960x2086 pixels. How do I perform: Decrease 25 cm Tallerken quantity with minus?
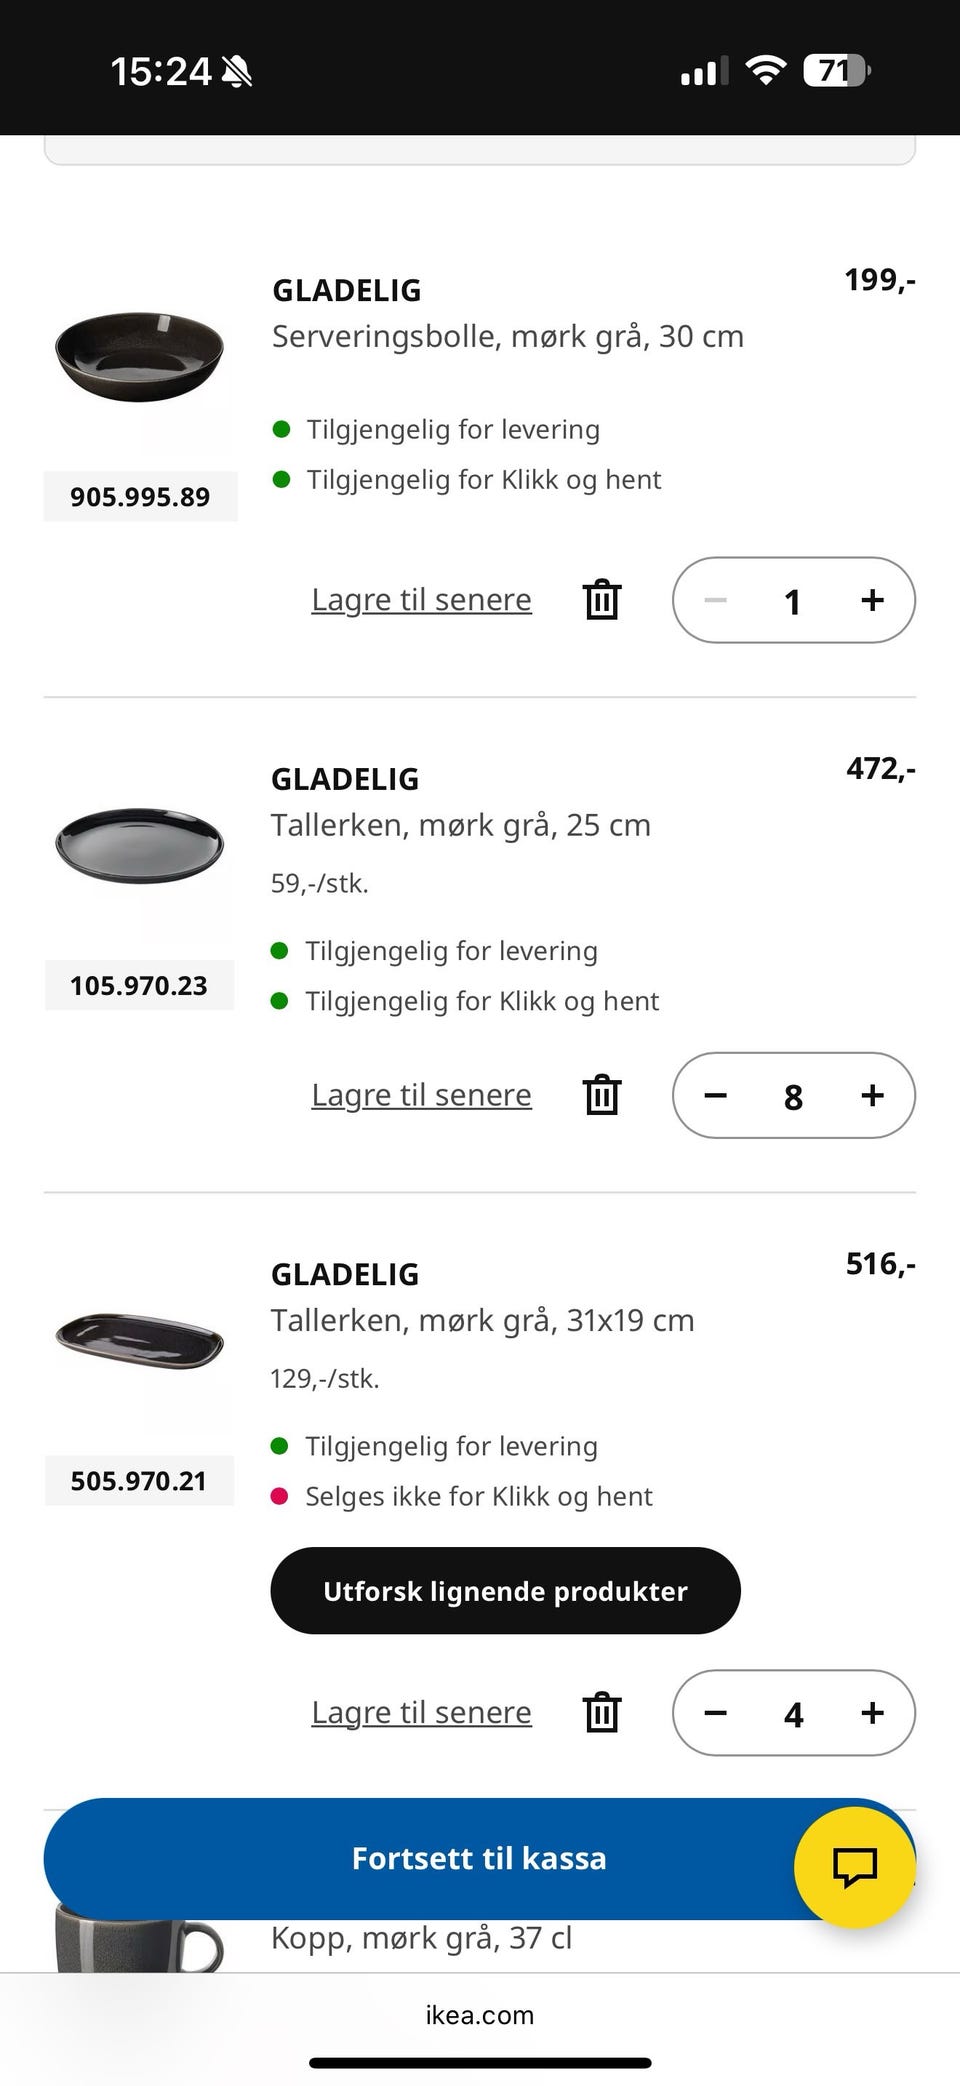pos(715,1095)
